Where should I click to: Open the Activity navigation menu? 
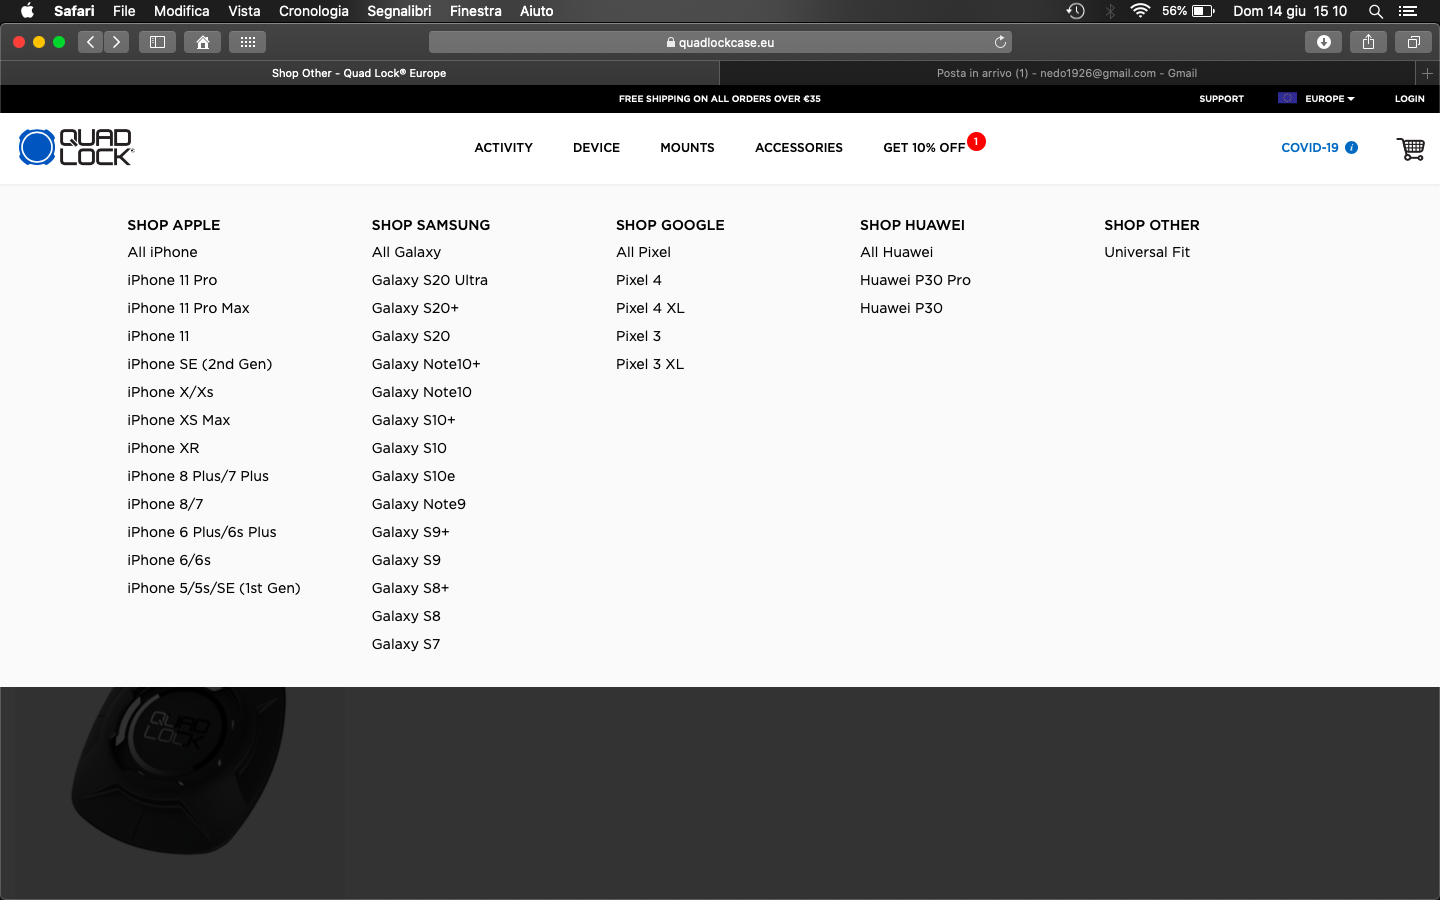[x=503, y=147]
